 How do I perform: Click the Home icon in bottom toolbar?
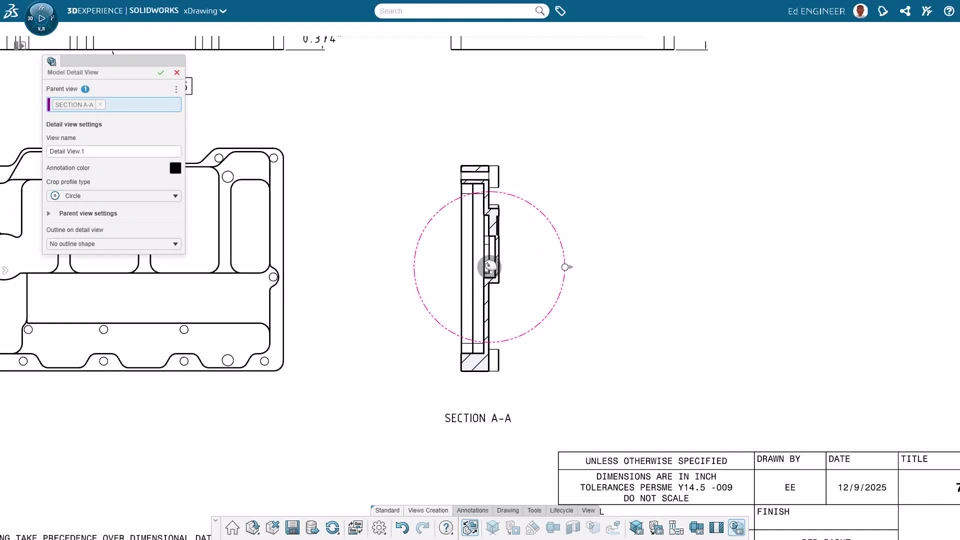pyautogui.click(x=232, y=528)
